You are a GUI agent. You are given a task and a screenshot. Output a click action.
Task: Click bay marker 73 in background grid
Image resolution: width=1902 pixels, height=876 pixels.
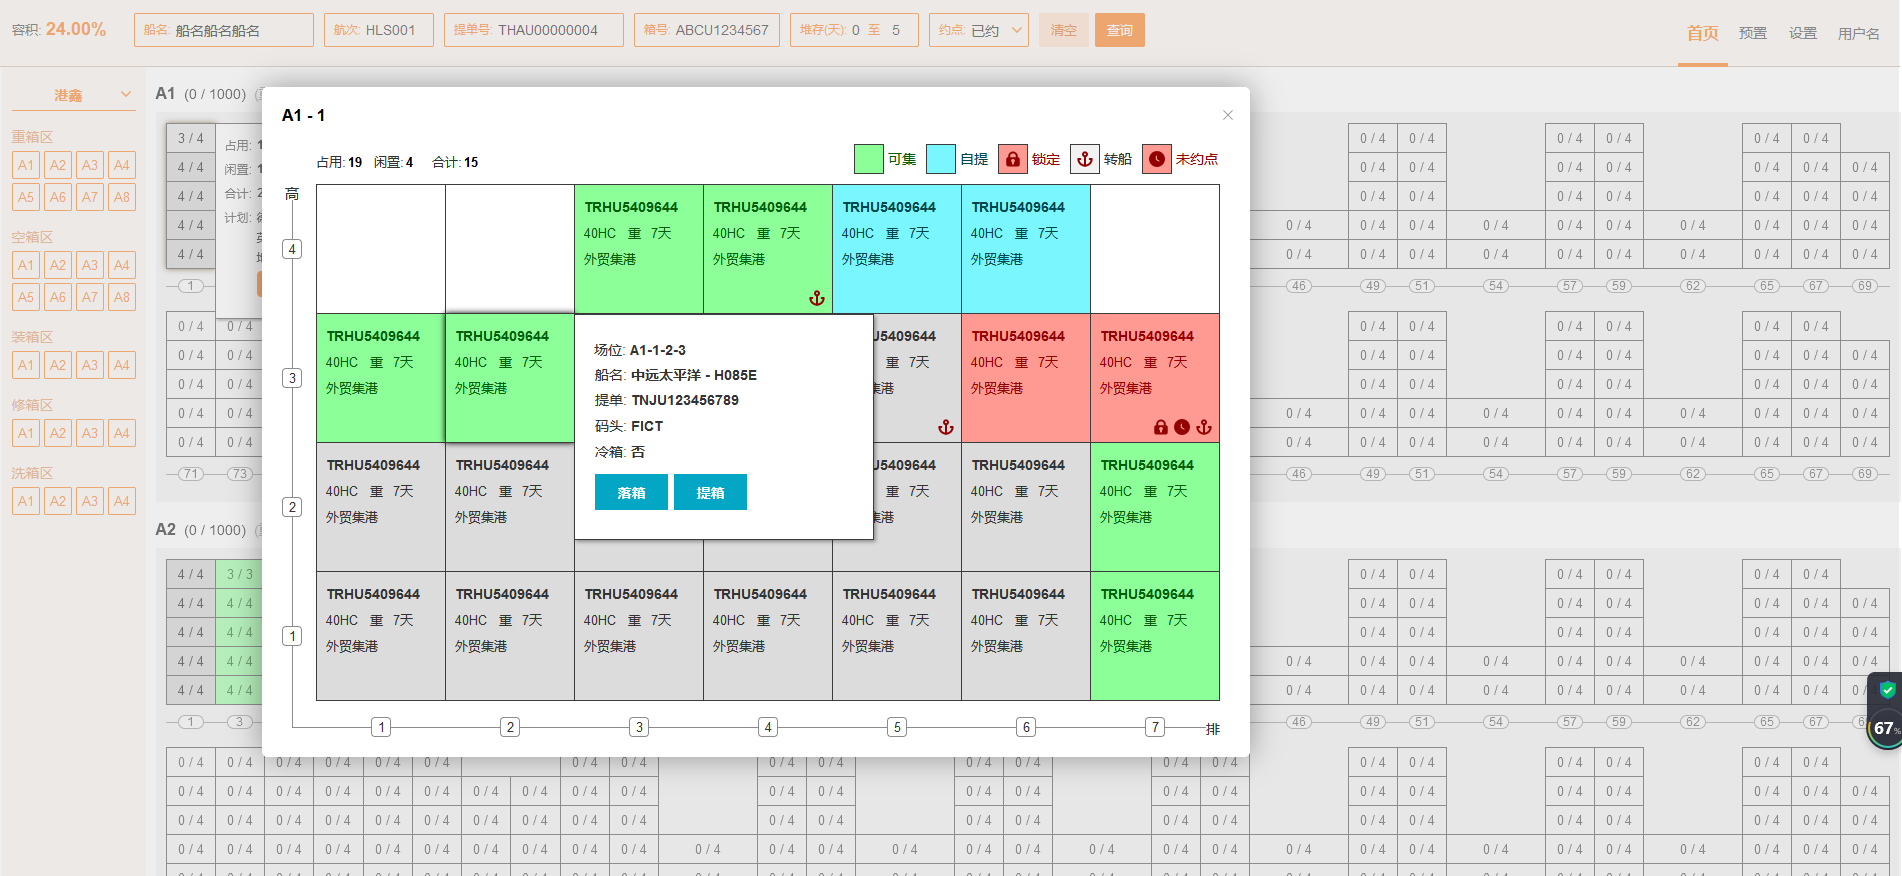click(239, 474)
